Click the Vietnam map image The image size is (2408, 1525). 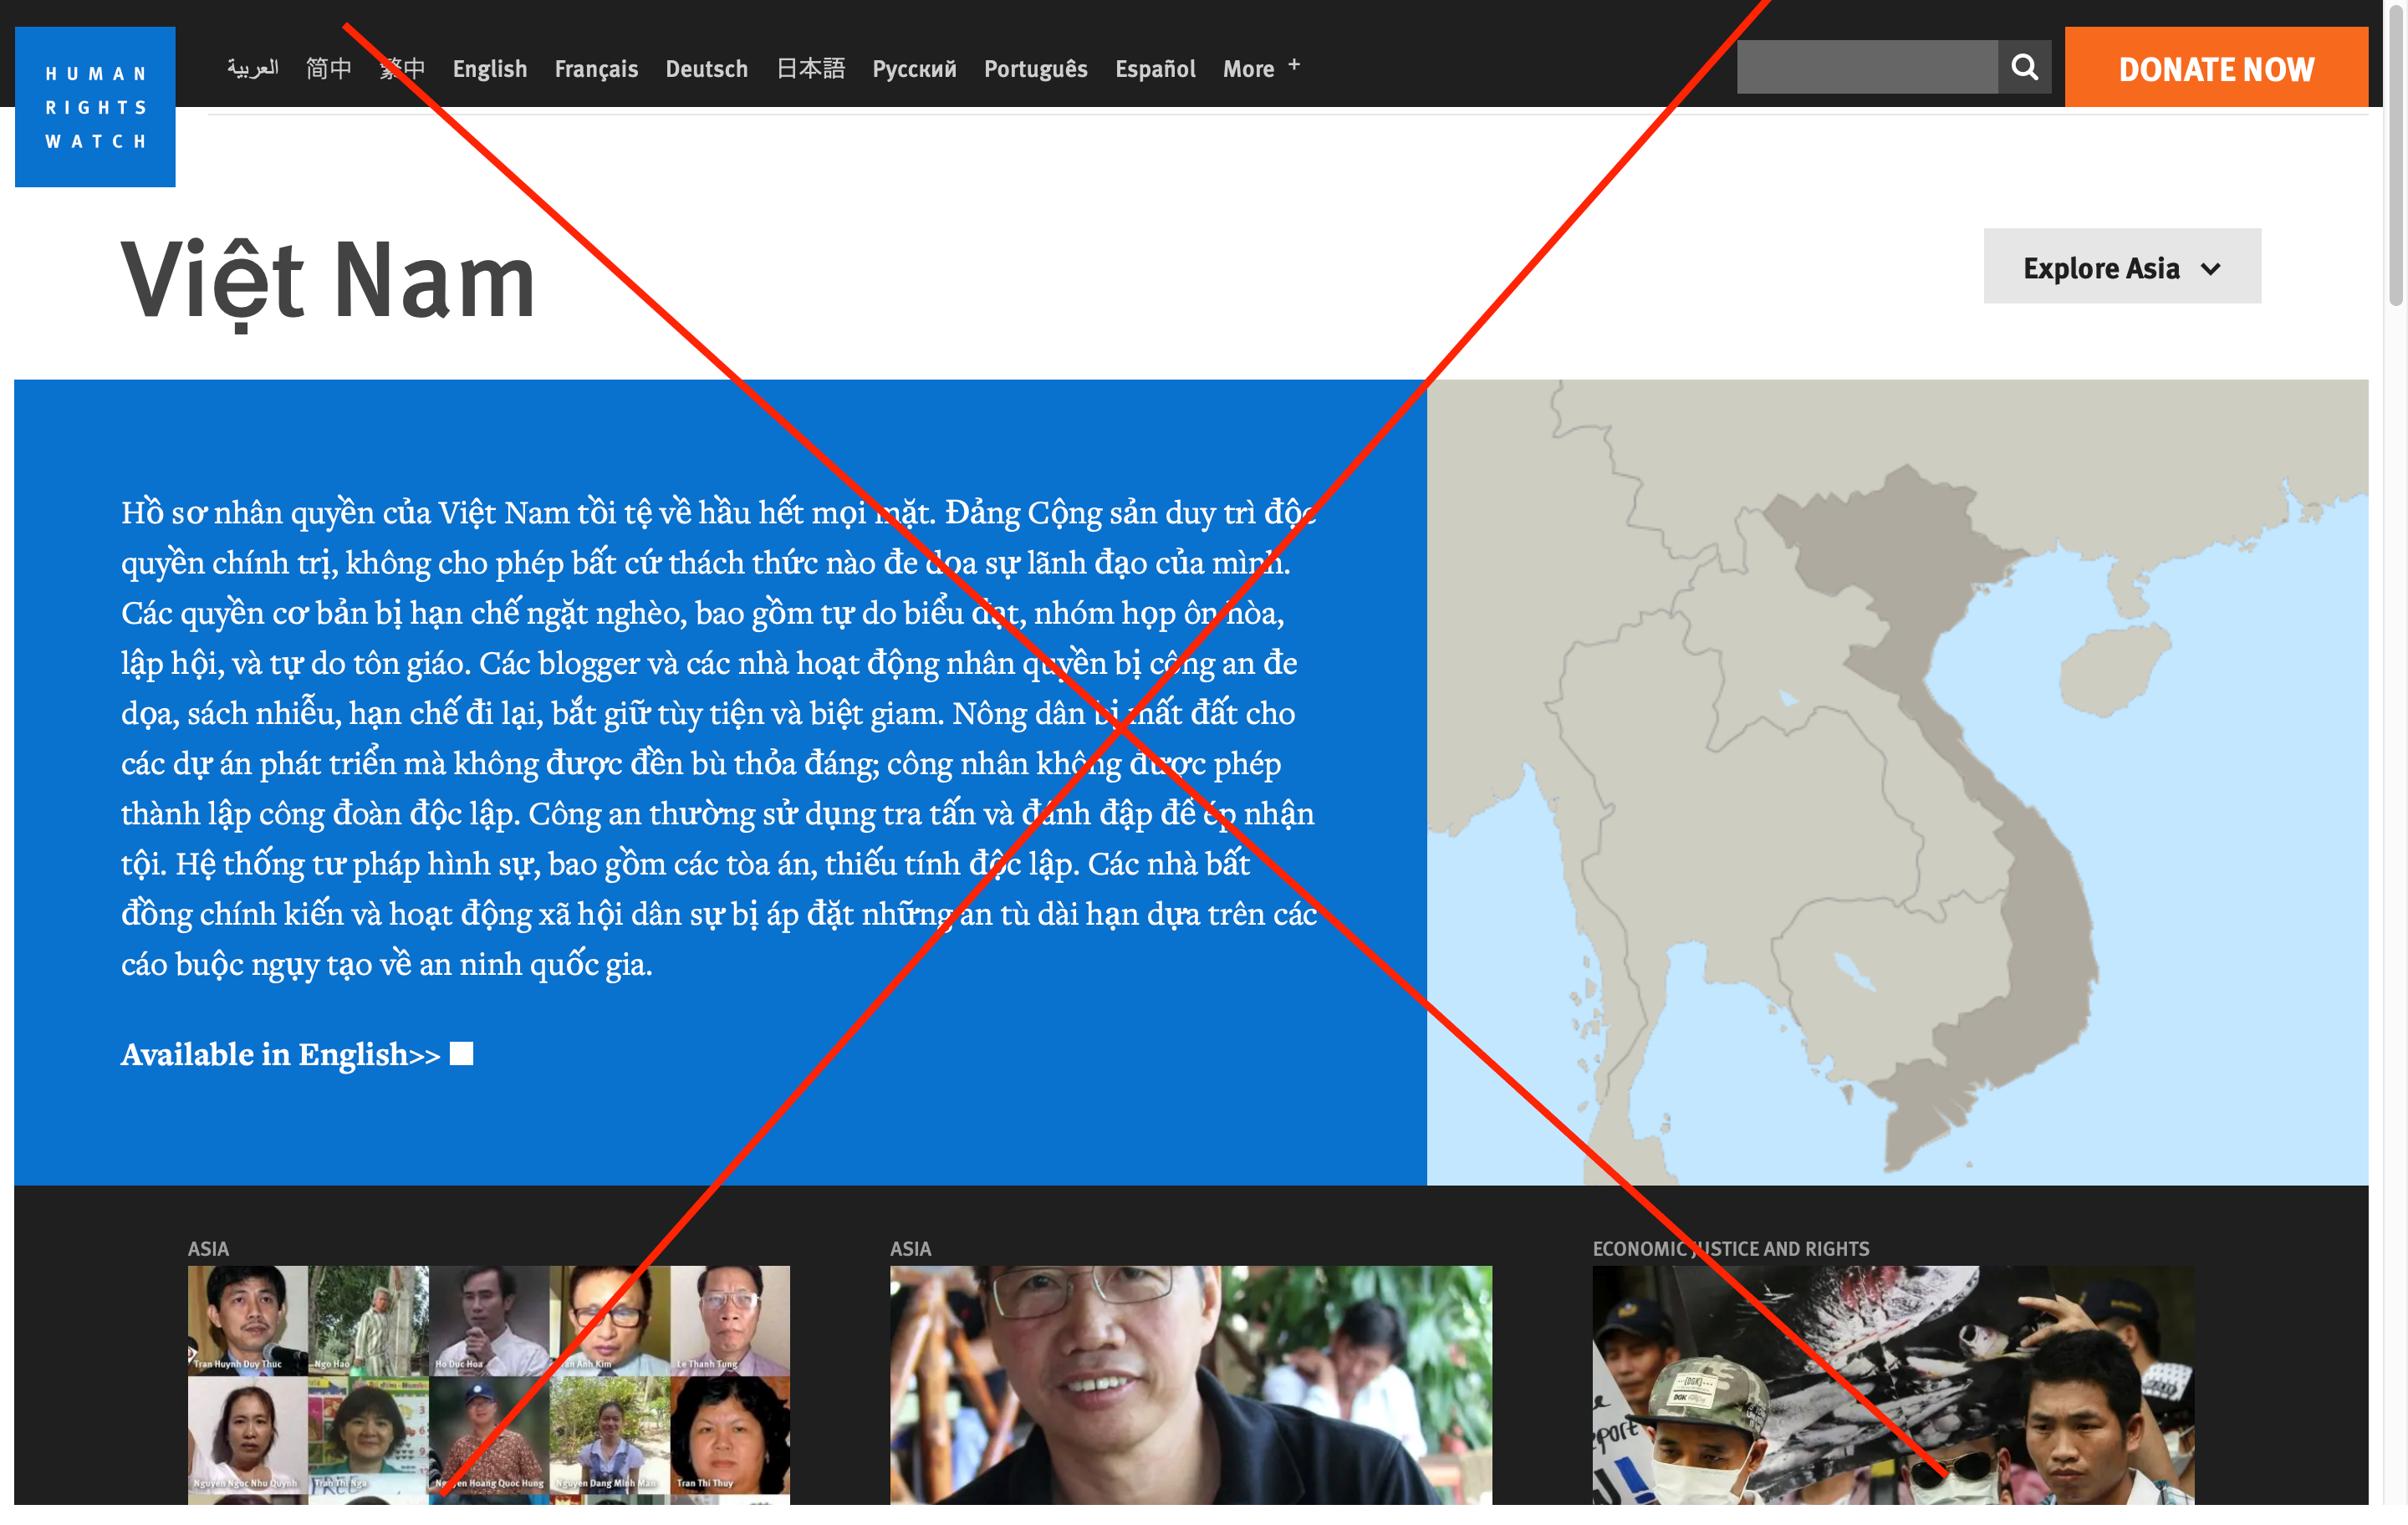click(x=1897, y=782)
